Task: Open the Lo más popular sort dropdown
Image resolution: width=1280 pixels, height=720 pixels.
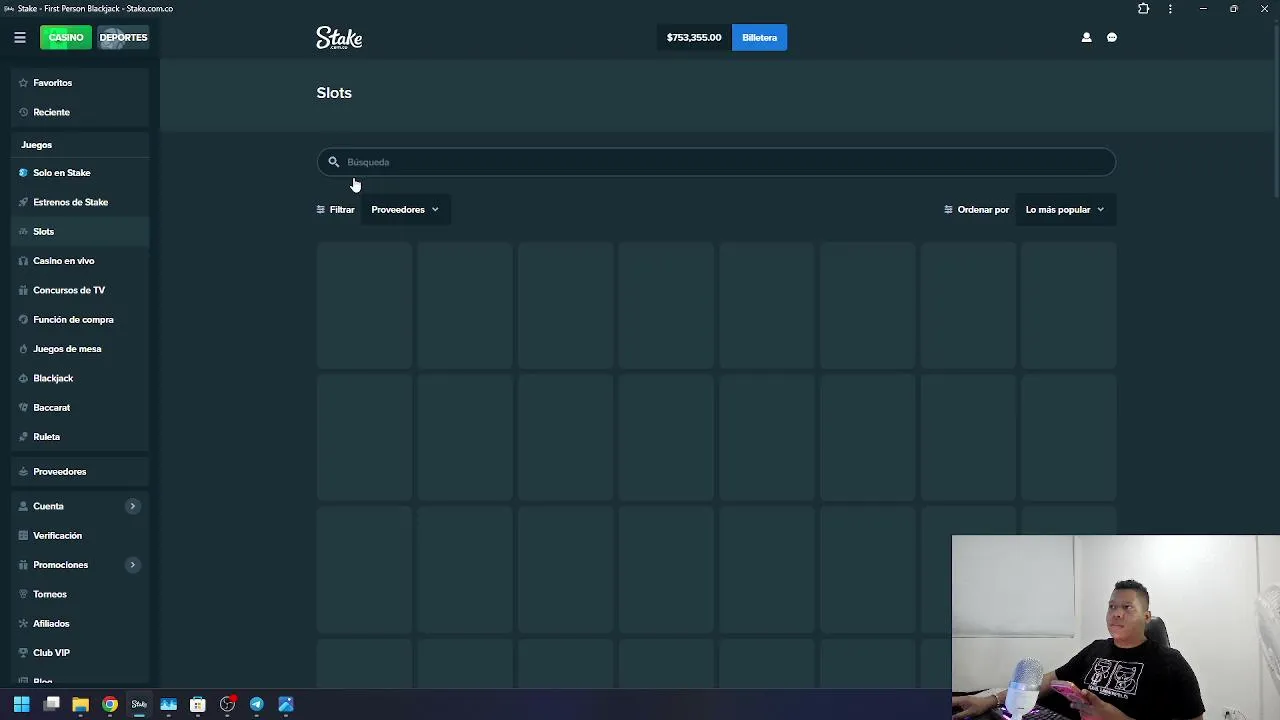Action: tap(1065, 210)
